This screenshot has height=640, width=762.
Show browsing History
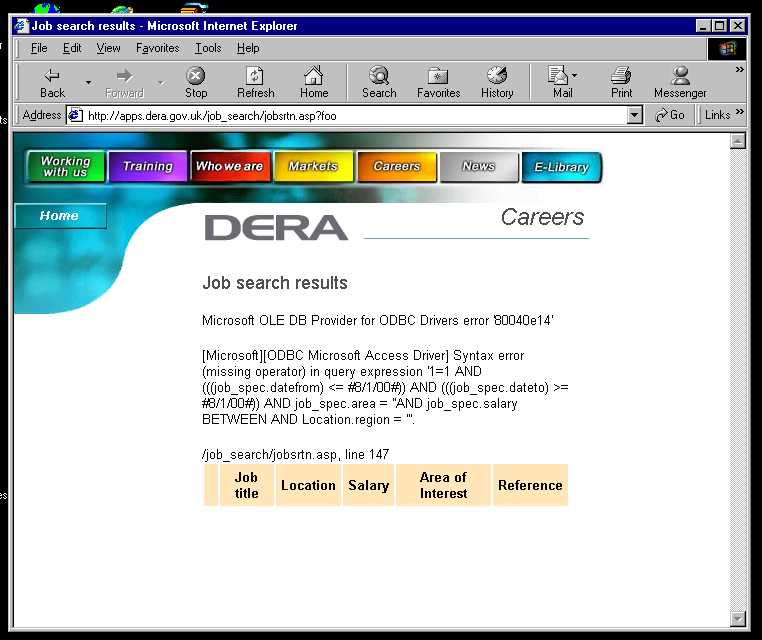(x=497, y=83)
